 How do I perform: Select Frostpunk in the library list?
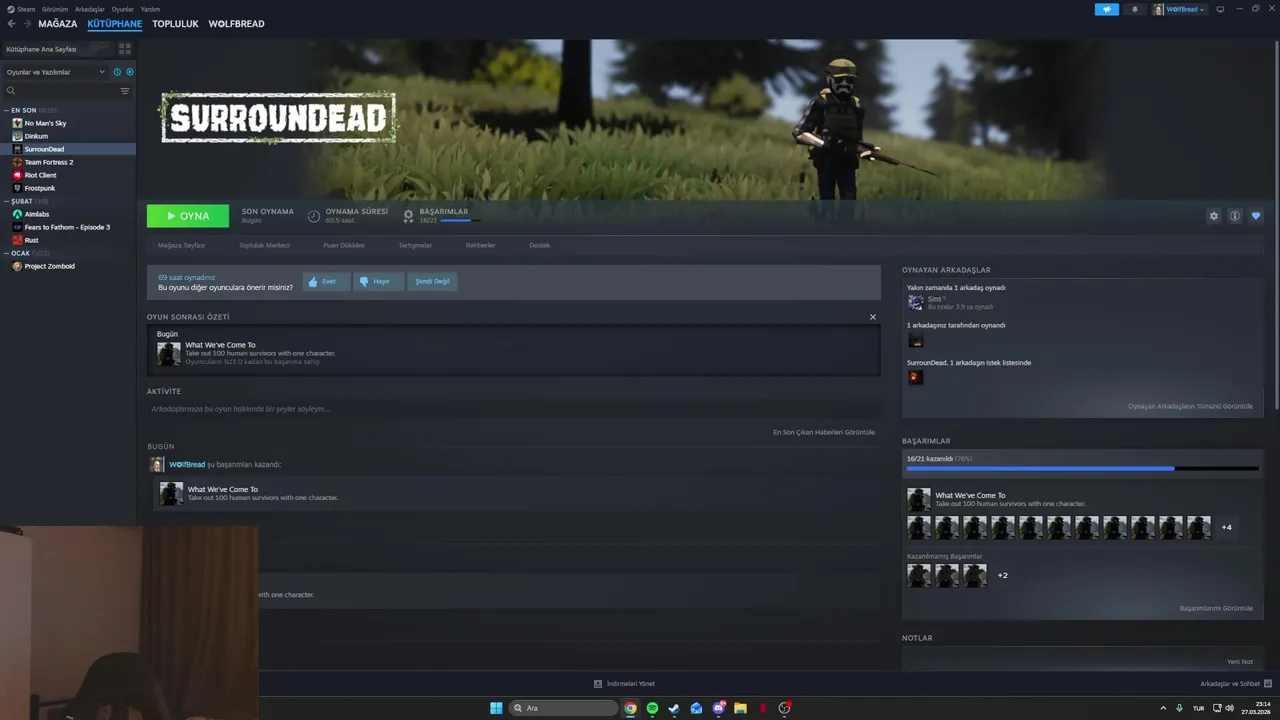tap(68, 188)
